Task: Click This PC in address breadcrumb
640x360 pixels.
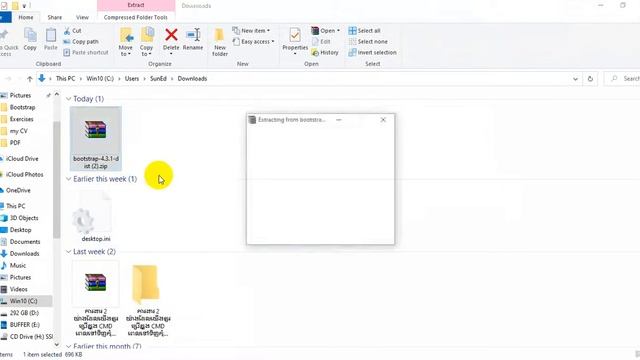Action: coord(65,79)
